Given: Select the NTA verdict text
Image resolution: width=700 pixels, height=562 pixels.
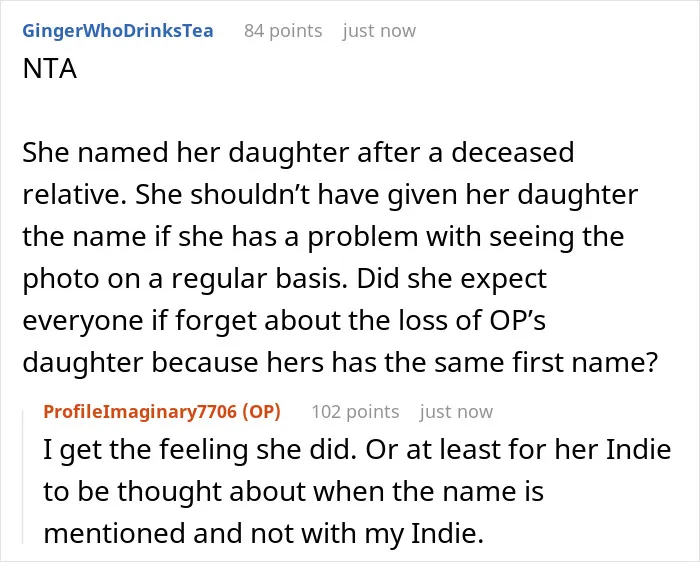Looking at the screenshot, I should coord(50,69).
